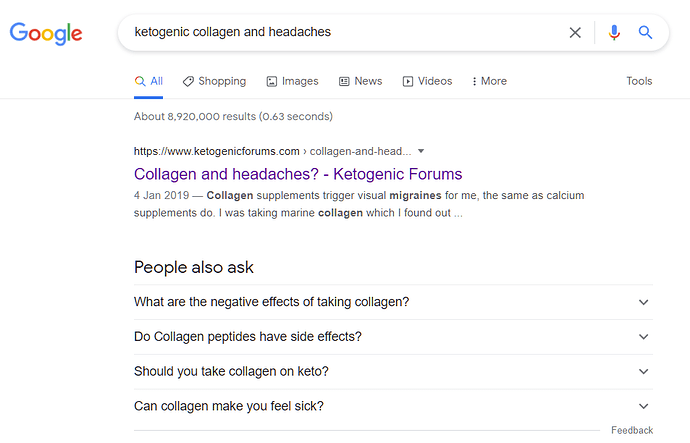690x443 pixels.
Task: Expand 'Should you take collagen on keto?'
Action: point(393,372)
